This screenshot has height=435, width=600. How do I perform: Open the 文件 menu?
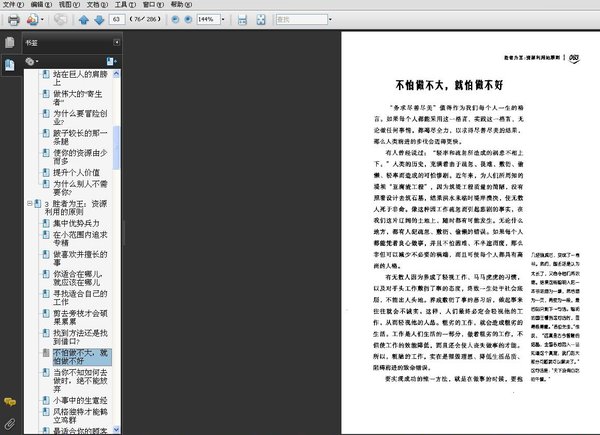[10, 5]
